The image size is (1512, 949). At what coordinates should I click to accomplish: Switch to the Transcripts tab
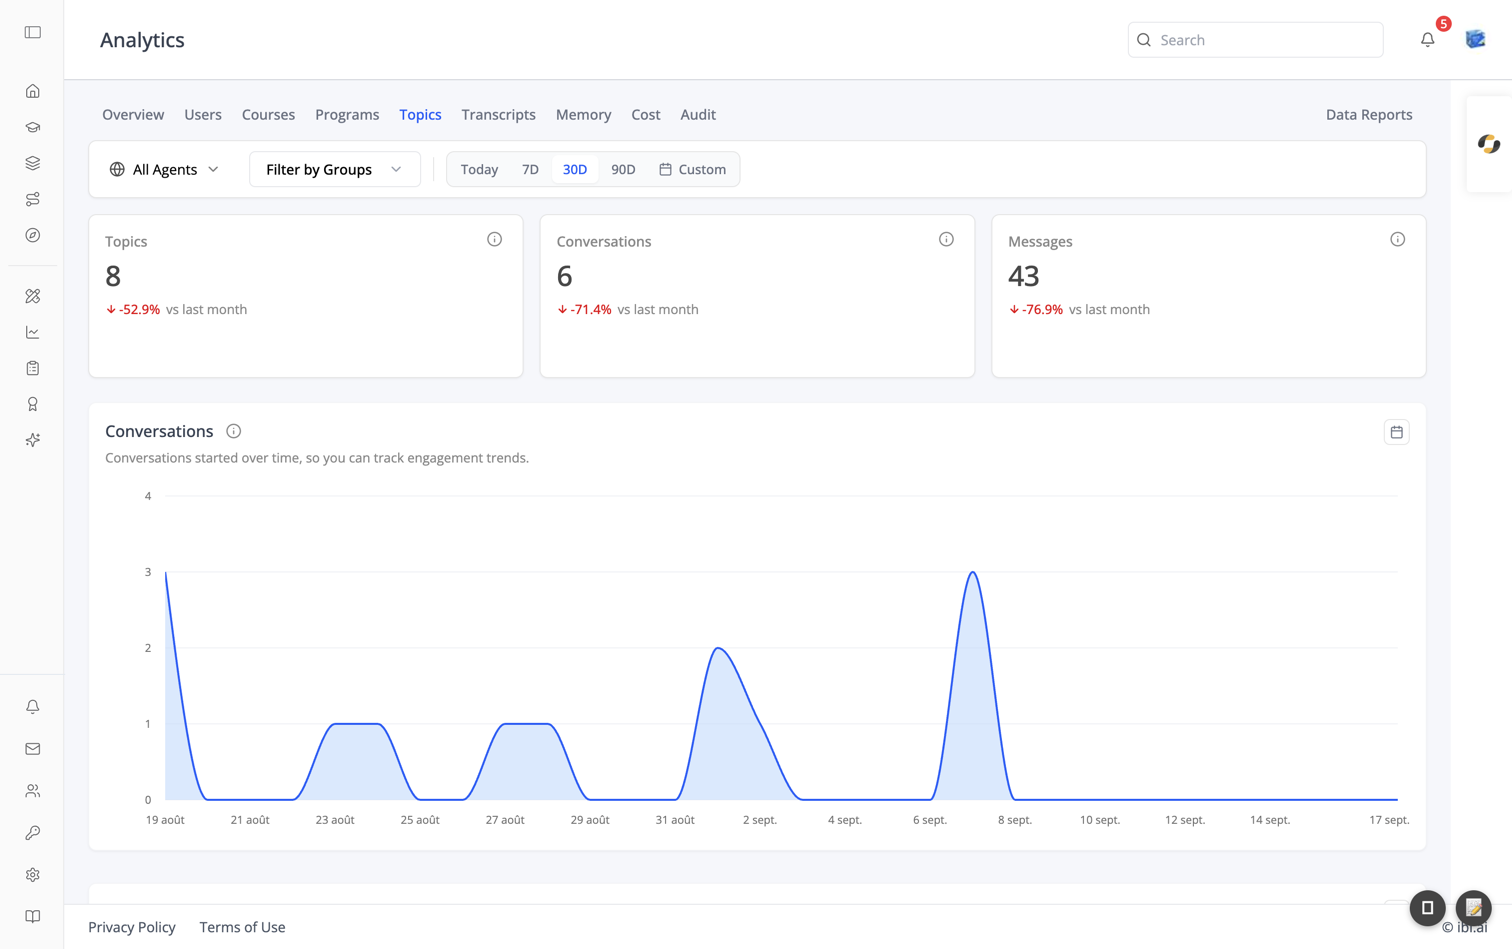pos(498,114)
